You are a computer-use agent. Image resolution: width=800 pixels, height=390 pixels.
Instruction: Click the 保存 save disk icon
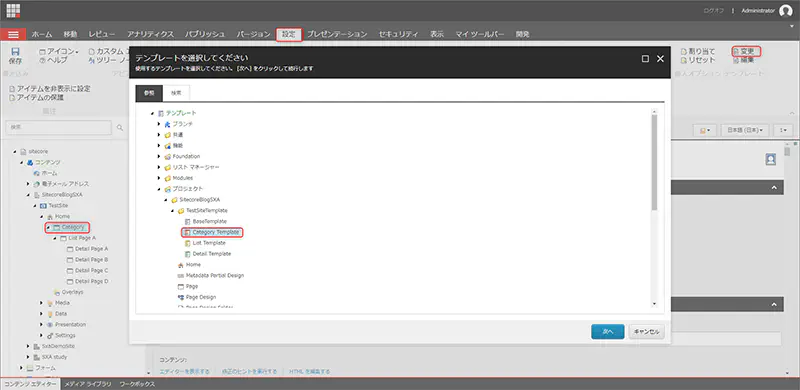[x=15, y=52]
